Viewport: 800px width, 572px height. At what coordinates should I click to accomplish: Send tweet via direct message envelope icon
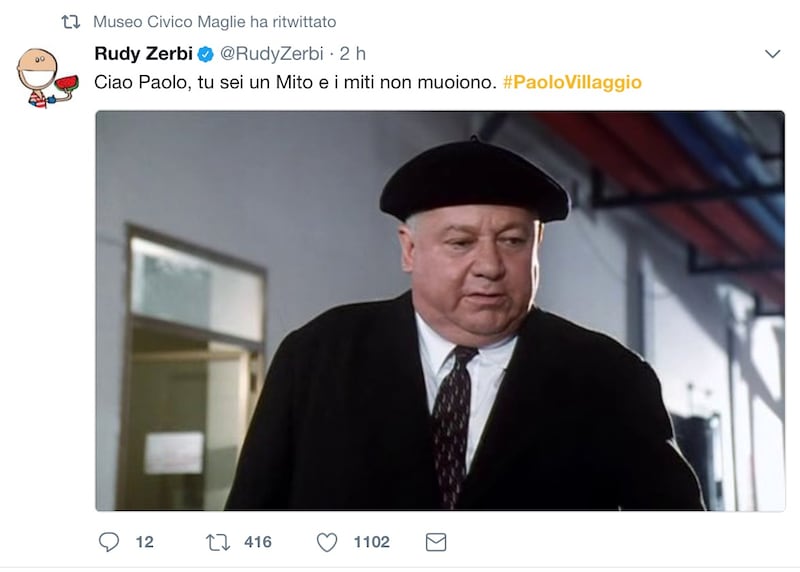point(436,542)
